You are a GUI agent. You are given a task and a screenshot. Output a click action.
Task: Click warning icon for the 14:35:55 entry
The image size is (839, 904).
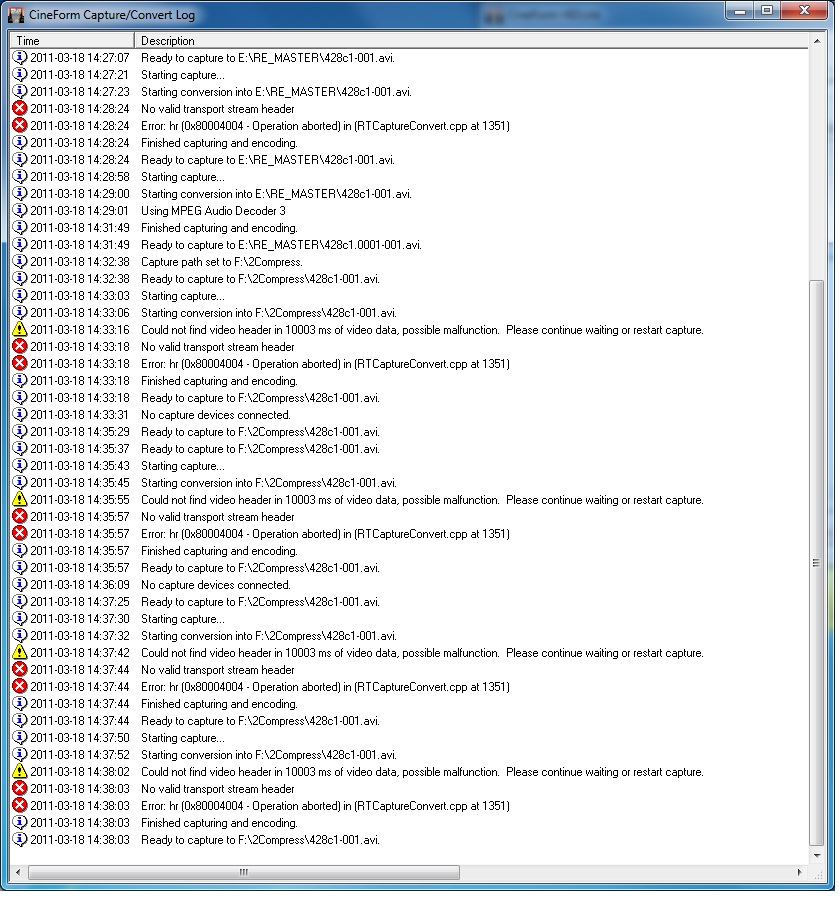tap(20, 500)
